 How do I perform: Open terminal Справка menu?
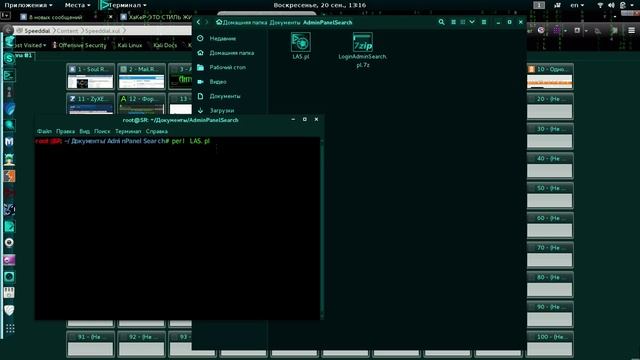click(157, 131)
